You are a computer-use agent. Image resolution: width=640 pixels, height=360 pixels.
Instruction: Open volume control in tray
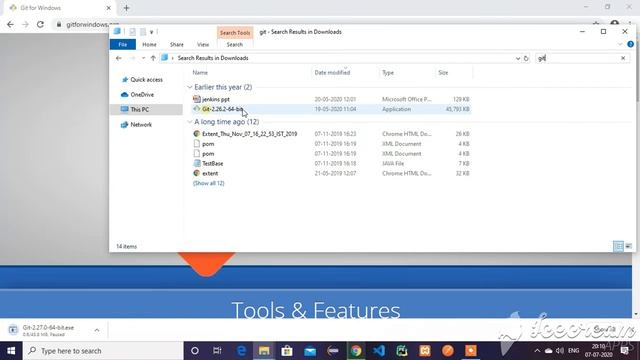560,351
